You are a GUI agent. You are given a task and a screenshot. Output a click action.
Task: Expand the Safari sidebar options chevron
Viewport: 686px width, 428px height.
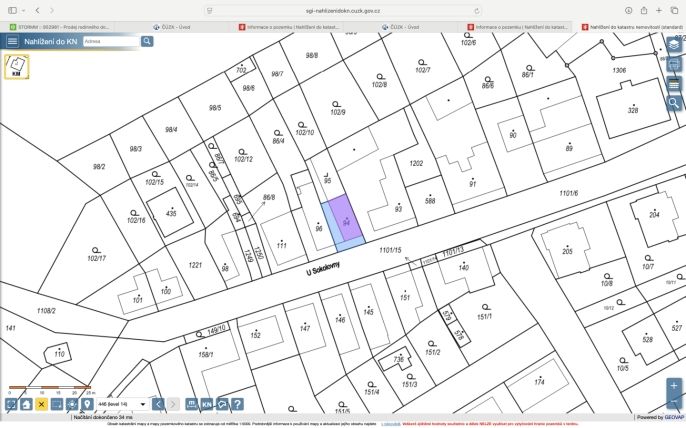[24, 11]
